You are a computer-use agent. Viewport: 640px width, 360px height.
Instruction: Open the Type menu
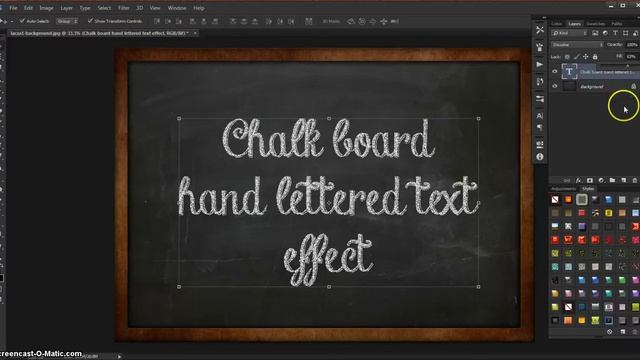(85, 8)
